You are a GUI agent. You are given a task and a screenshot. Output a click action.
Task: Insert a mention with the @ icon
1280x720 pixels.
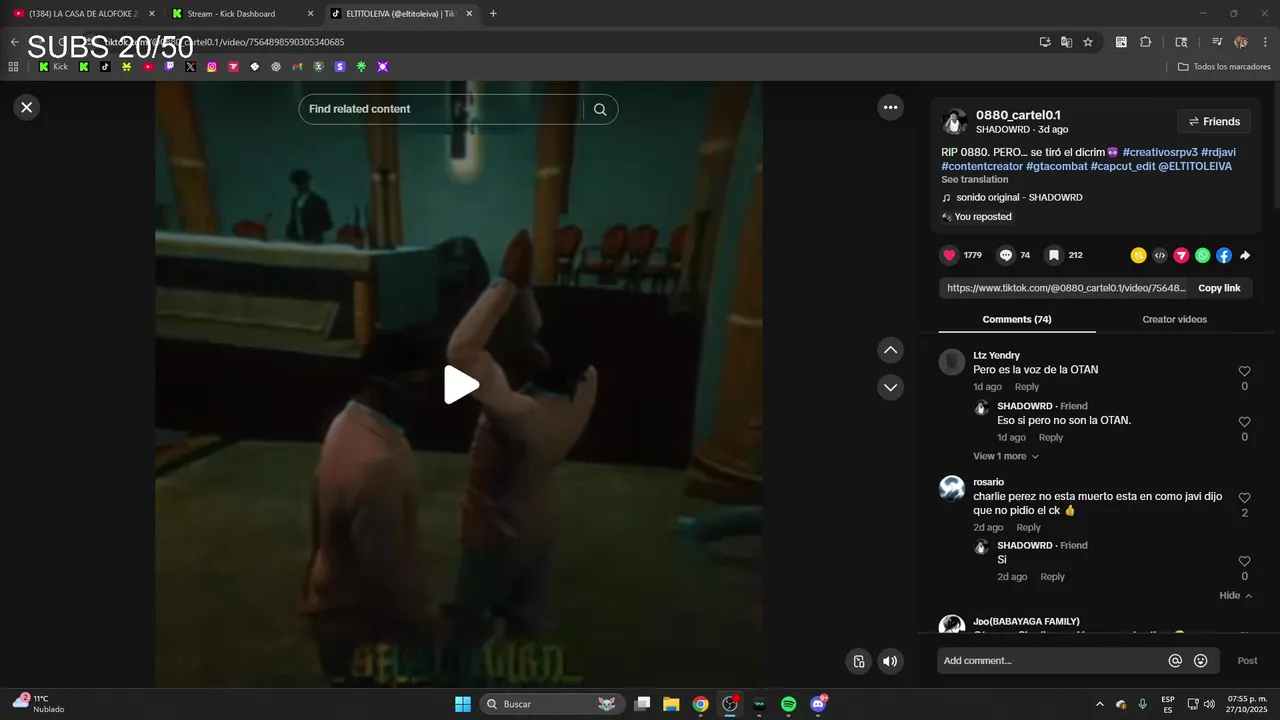pyautogui.click(x=1175, y=661)
